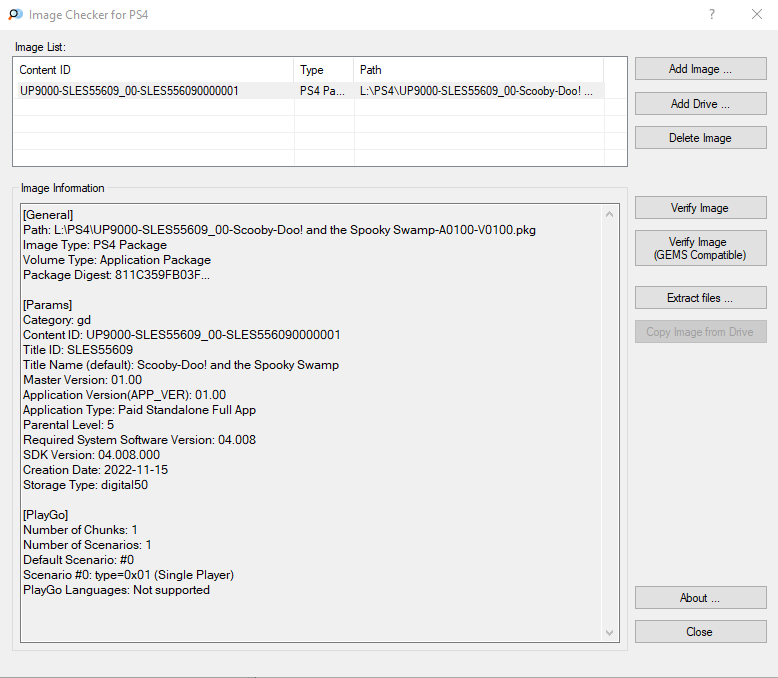Click the '[PlayGo]' section heading text
The image size is (778, 678).
[x=46, y=515]
